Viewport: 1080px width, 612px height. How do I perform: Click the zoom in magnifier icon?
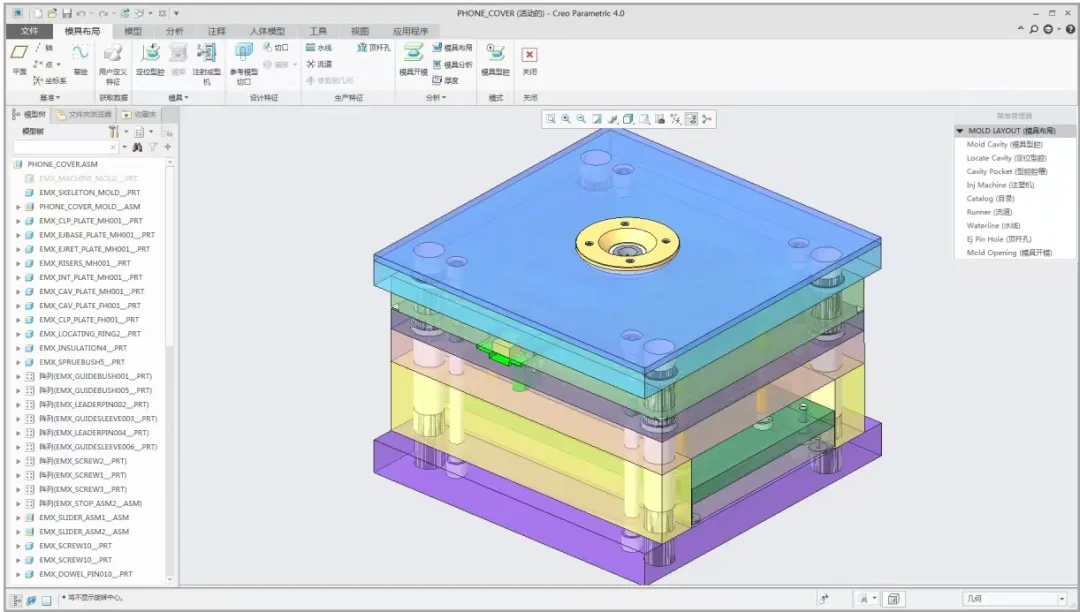click(x=566, y=119)
